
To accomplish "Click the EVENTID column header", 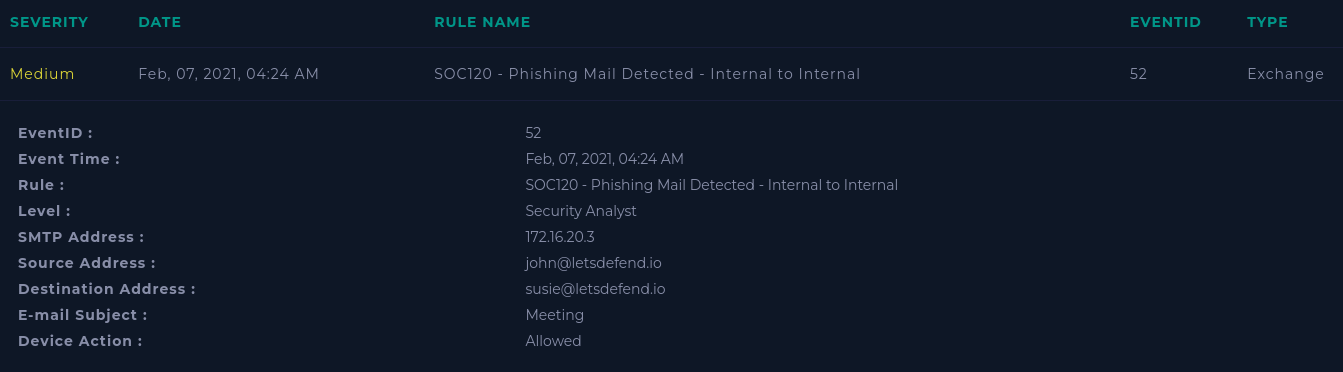I will point(1165,22).
